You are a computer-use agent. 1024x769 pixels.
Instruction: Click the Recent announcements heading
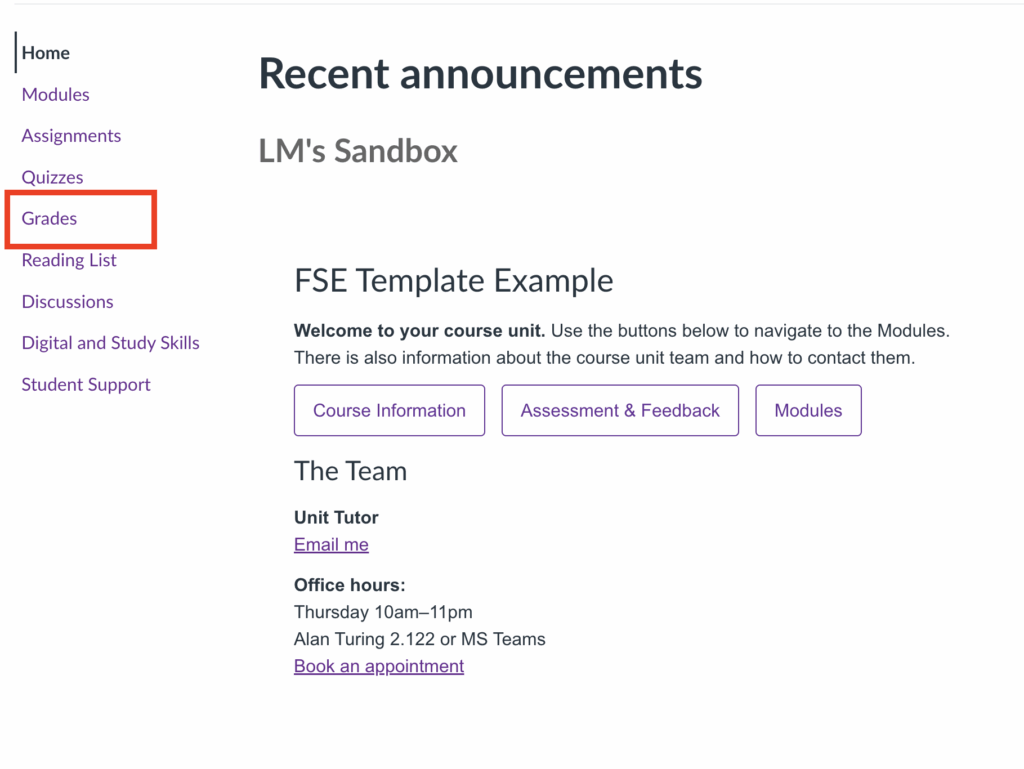(480, 74)
